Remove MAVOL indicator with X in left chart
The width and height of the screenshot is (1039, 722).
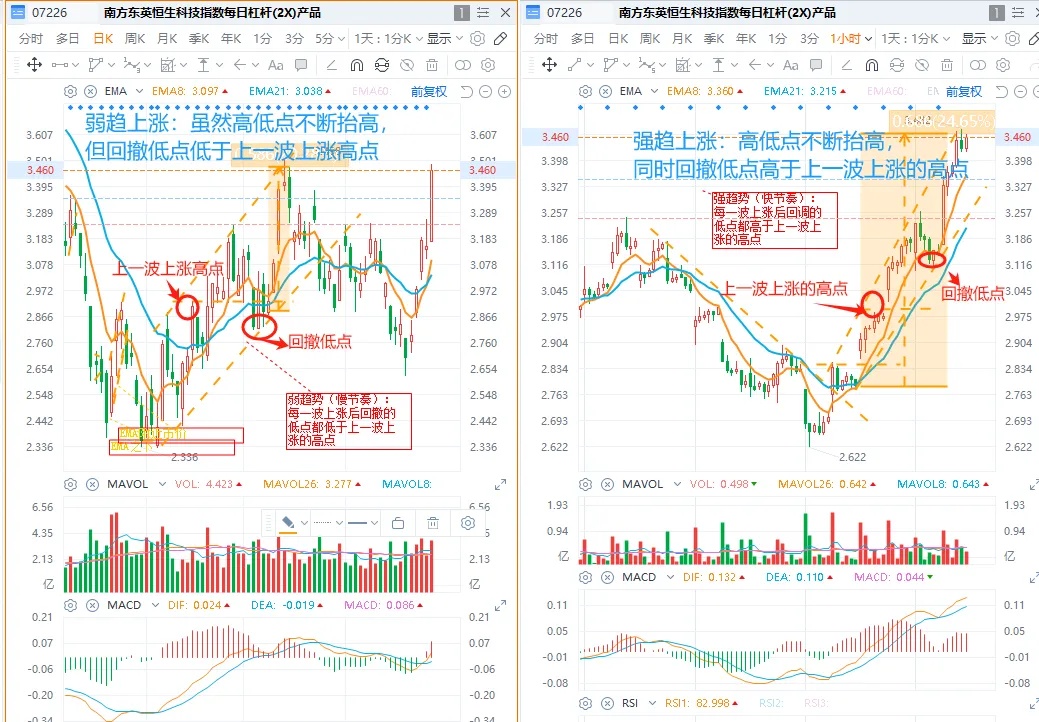92,484
